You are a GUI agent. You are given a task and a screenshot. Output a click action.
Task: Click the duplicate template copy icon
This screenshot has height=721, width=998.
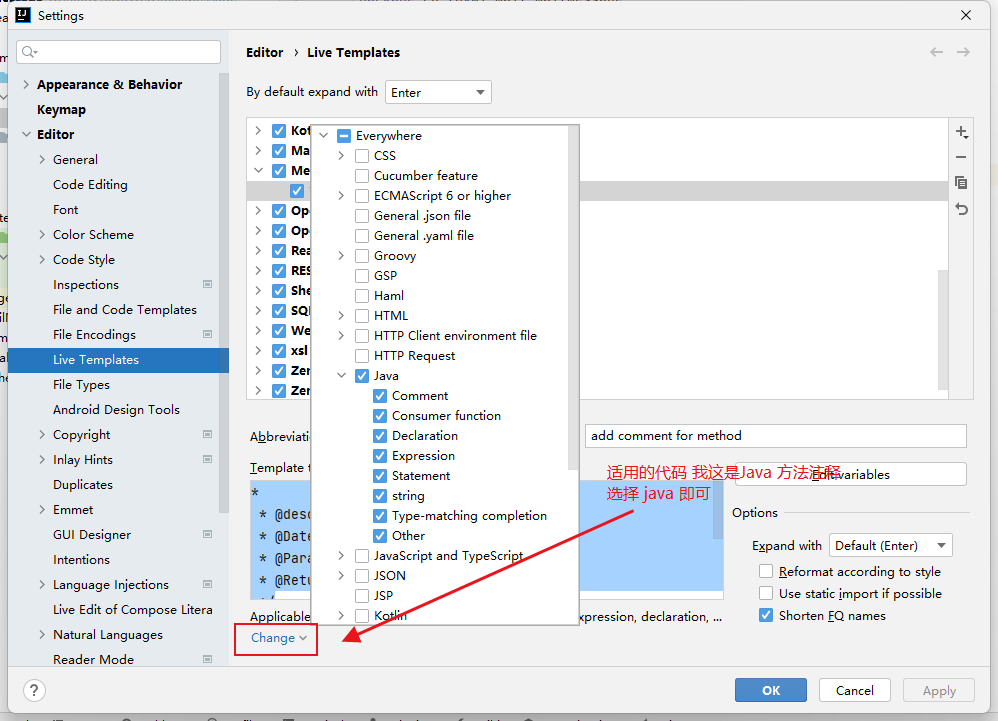(961, 183)
